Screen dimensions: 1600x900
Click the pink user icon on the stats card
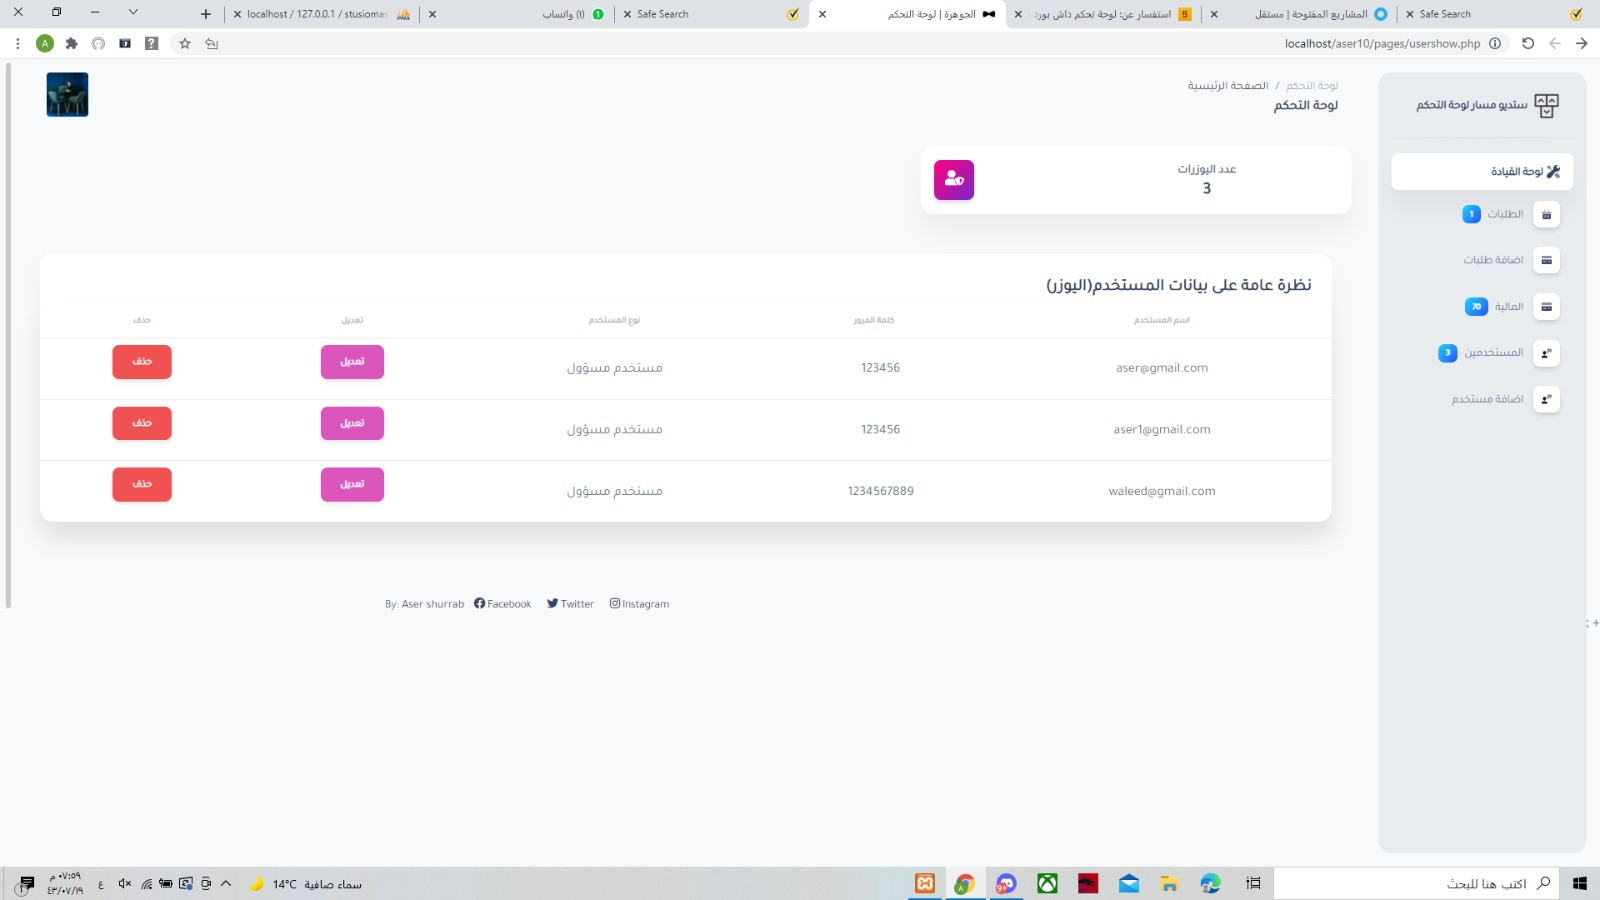pyautogui.click(x=953, y=180)
